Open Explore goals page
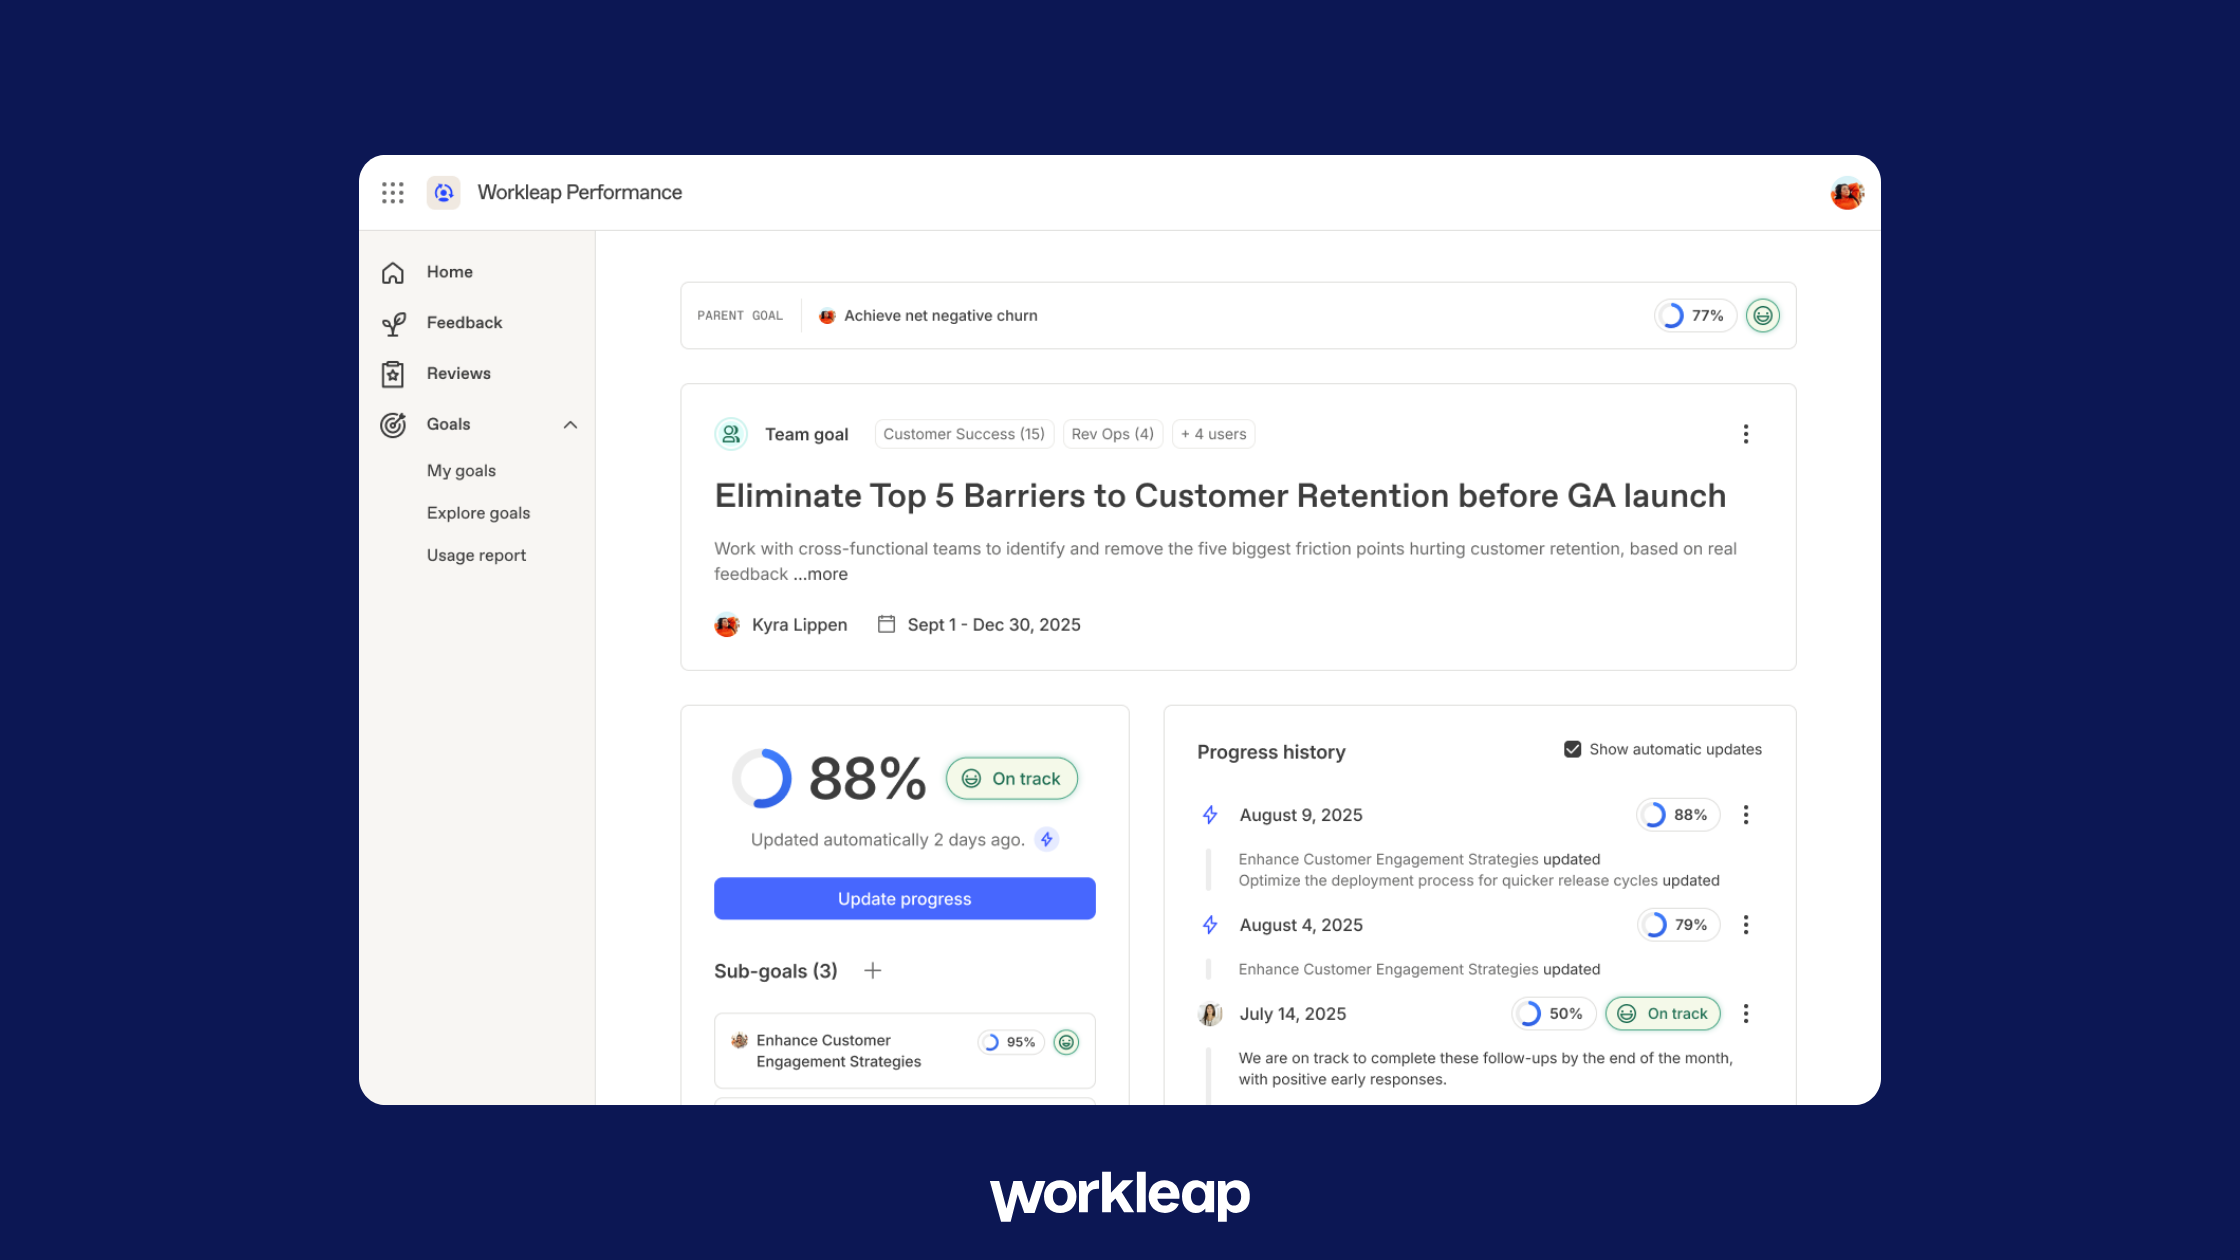The height and width of the screenshot is (1260, 2240). [x=478, y=513]
